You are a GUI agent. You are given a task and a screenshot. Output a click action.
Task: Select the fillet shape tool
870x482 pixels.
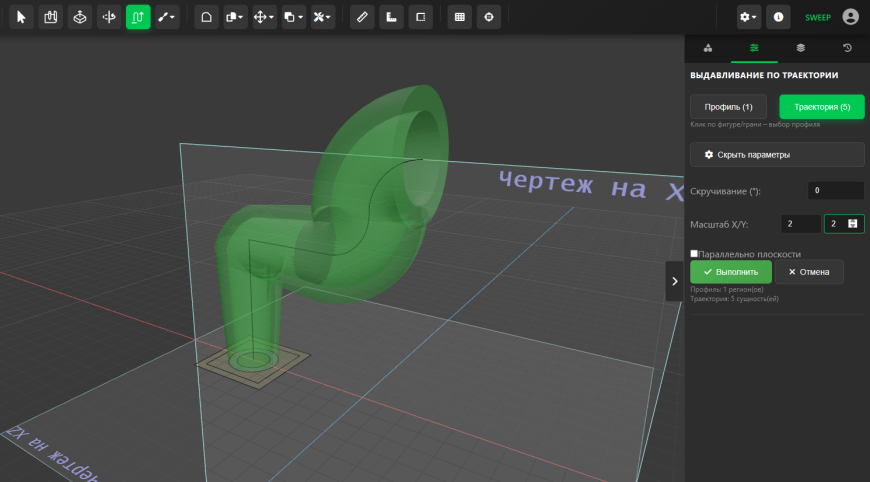click(206, 17)
